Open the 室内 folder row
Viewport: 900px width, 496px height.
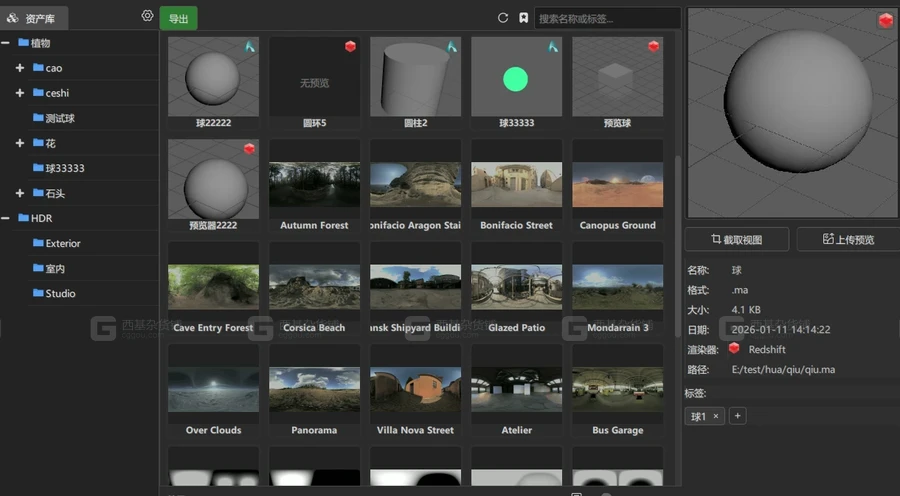[x=93, y=268]
